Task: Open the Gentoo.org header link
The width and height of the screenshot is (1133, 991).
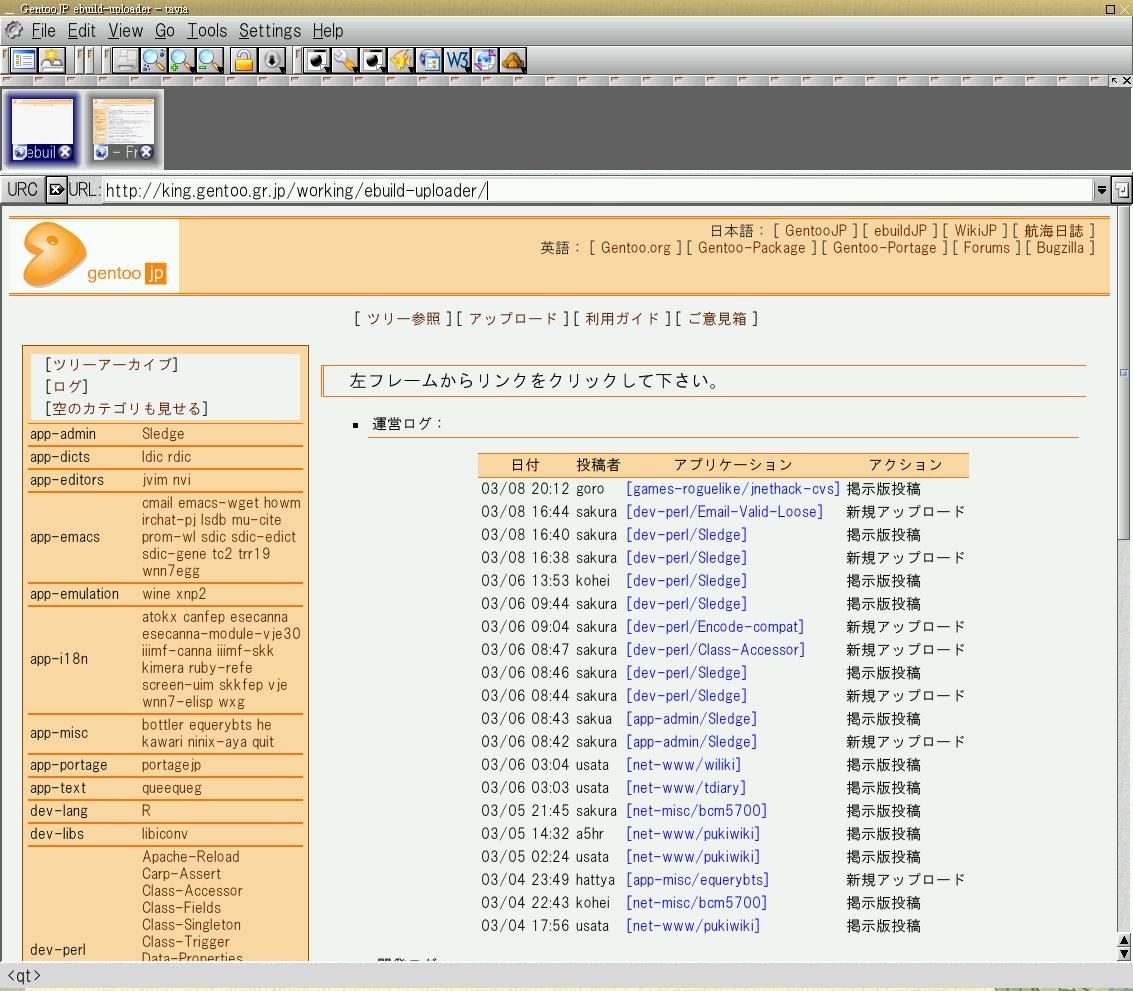Action: [636, 248]
